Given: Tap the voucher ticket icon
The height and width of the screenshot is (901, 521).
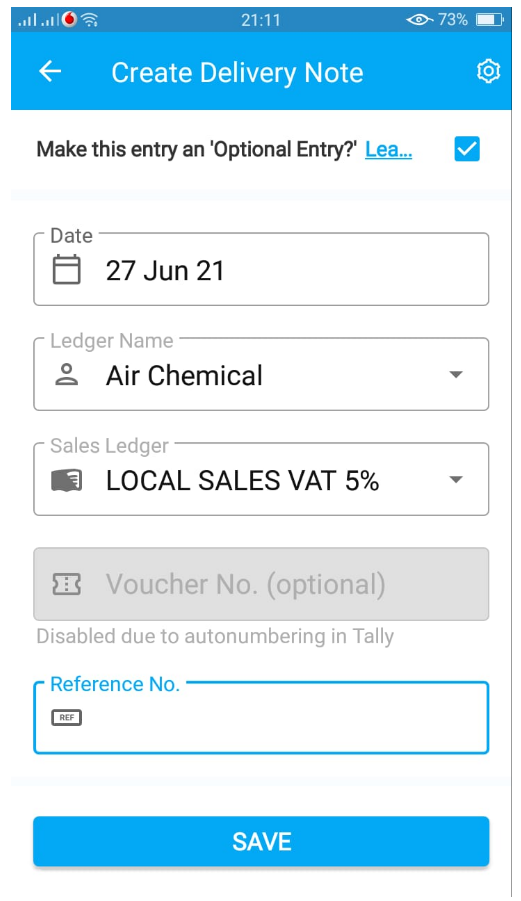Looking at the screenshot, I should 67,584.
